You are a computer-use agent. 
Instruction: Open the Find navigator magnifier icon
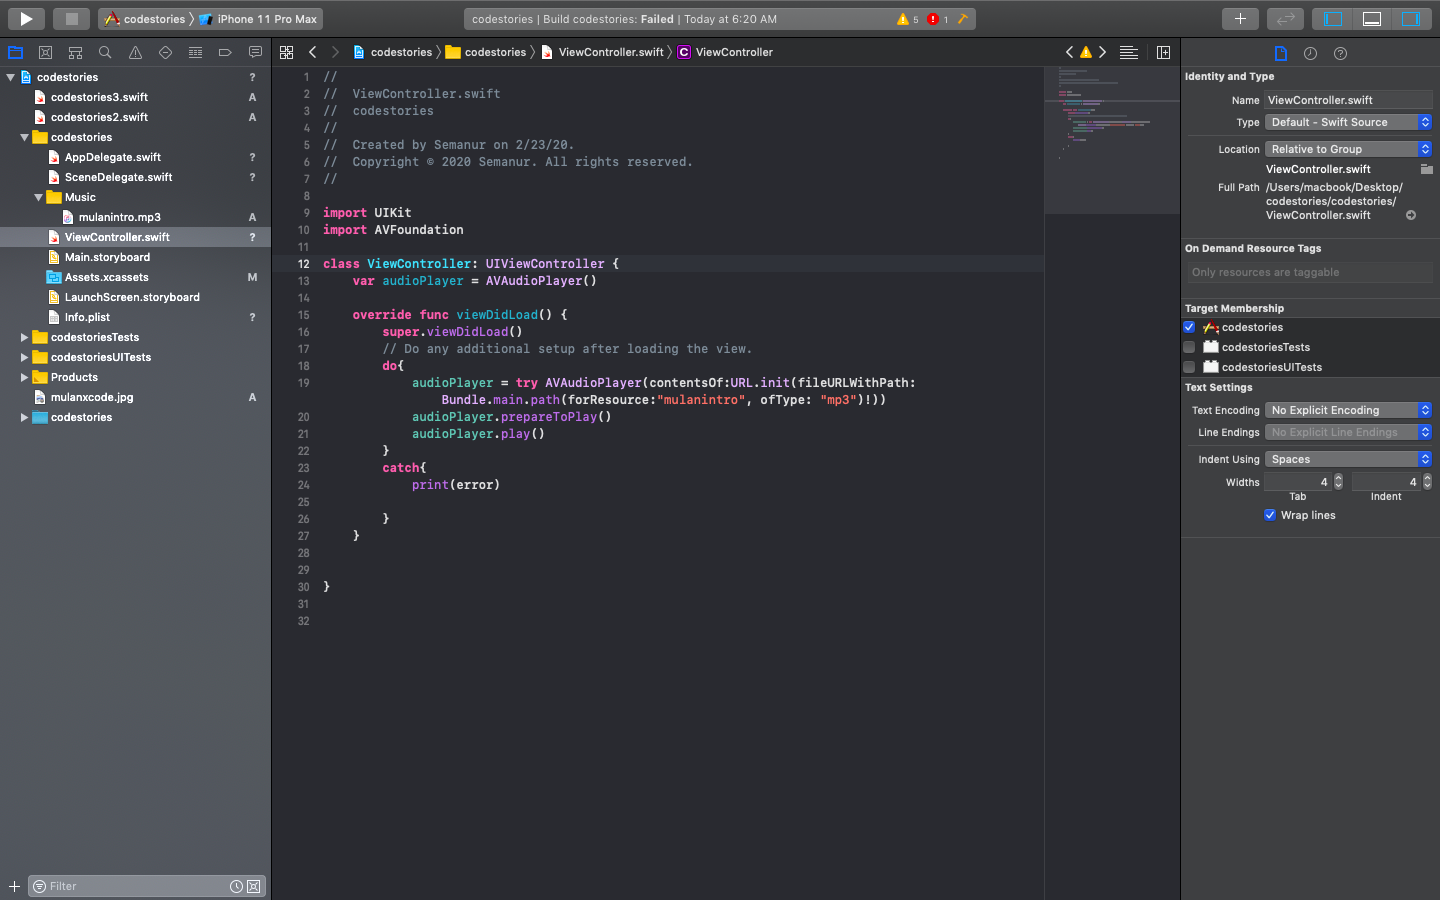coord(105,52)
